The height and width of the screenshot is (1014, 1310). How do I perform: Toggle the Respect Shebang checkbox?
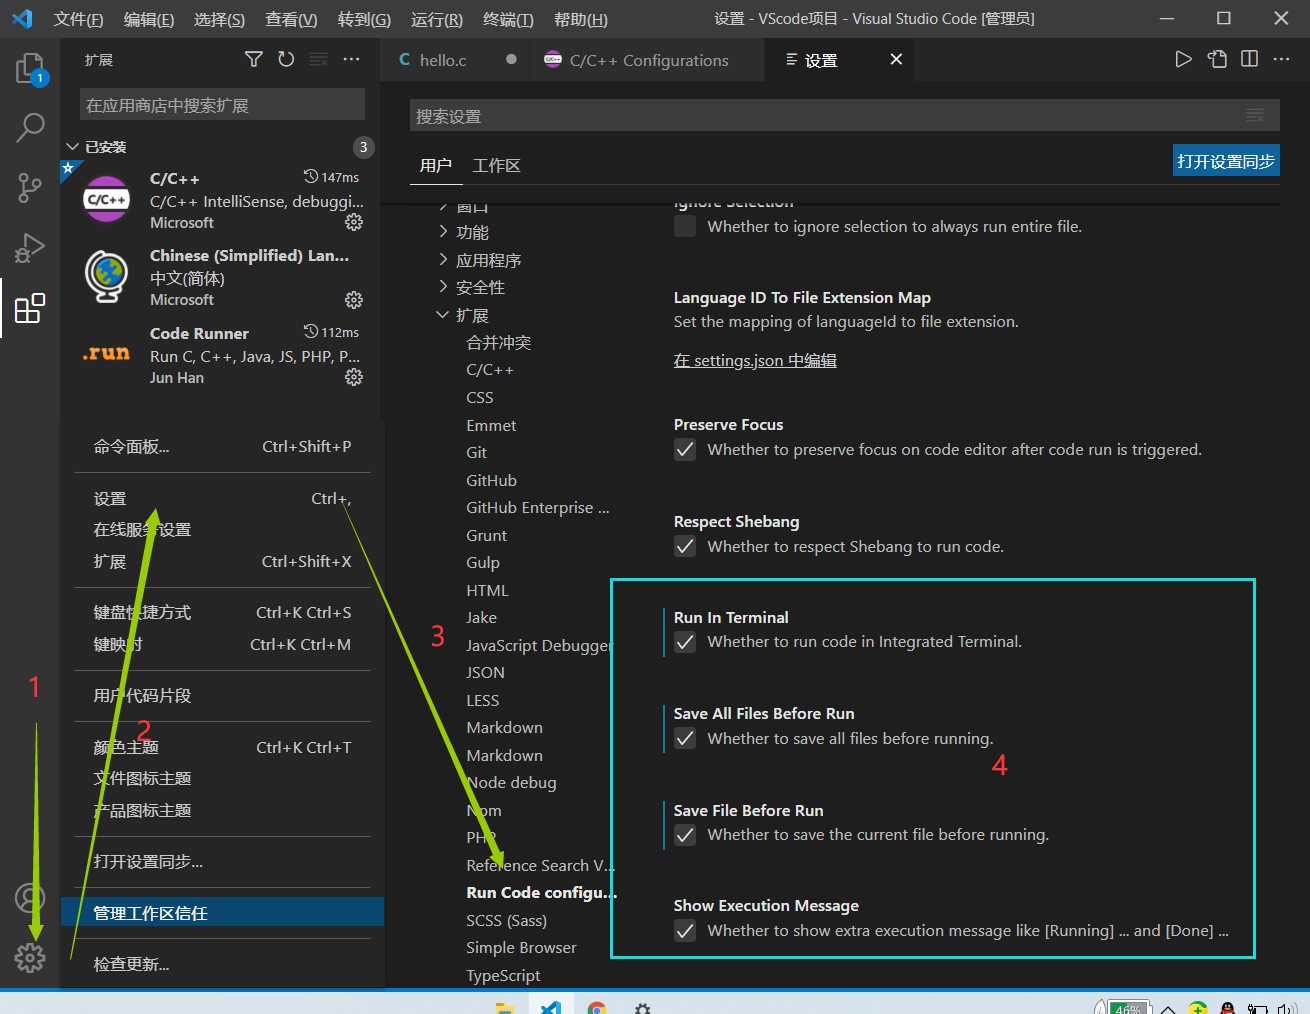click(x=685, y=547)
